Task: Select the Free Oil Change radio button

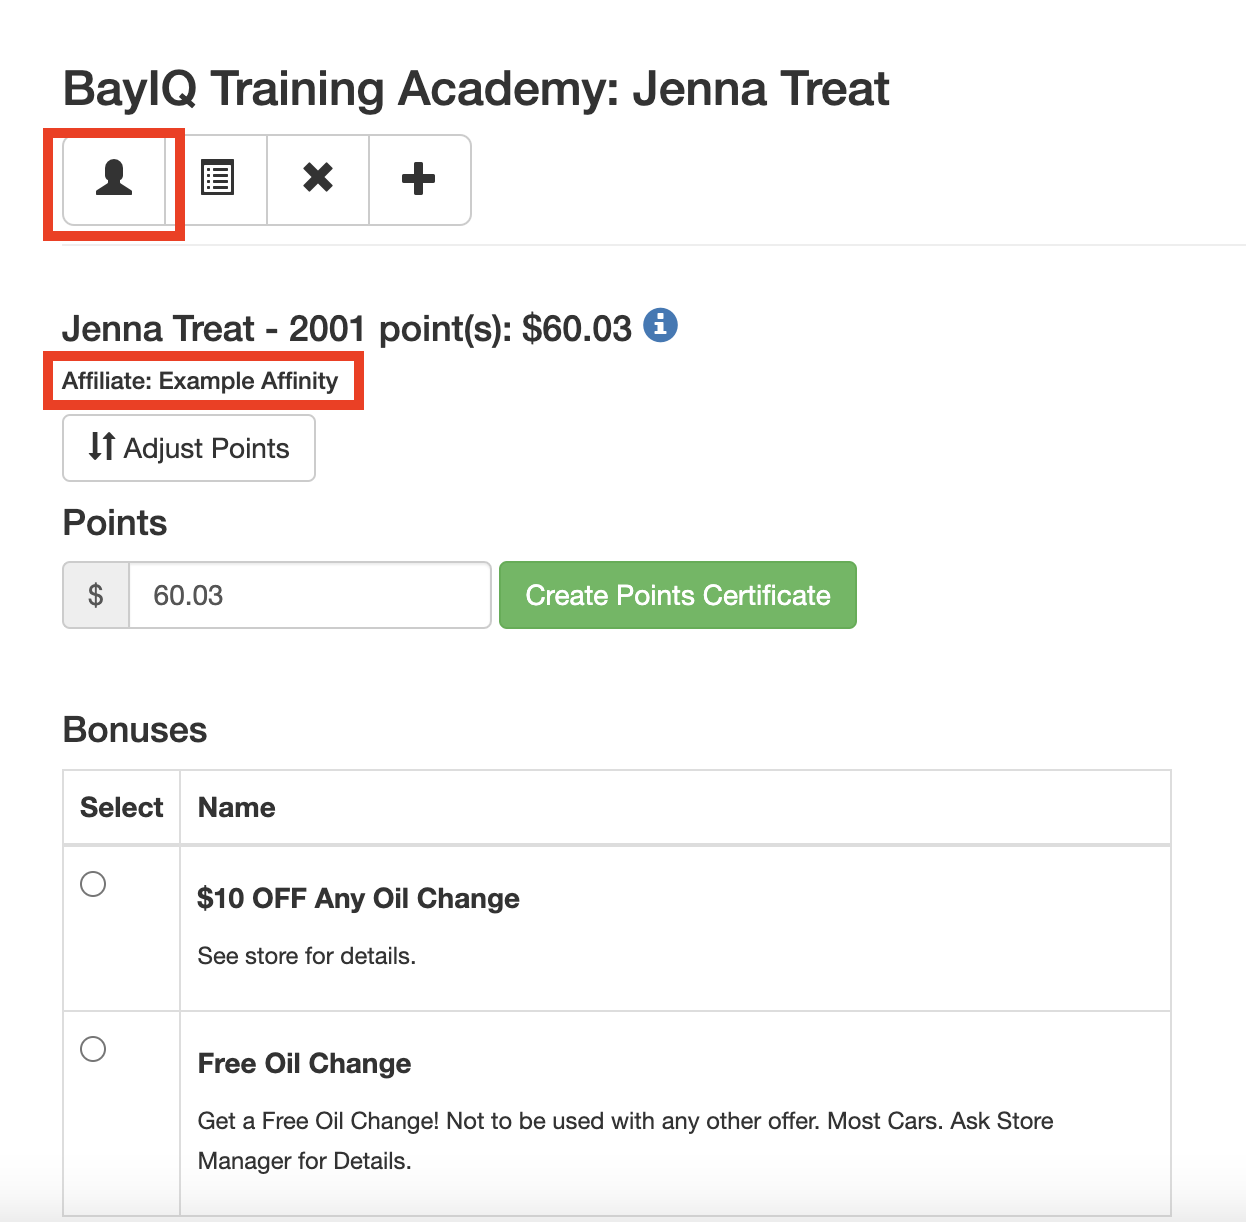Action: [x=93, y=1049]
